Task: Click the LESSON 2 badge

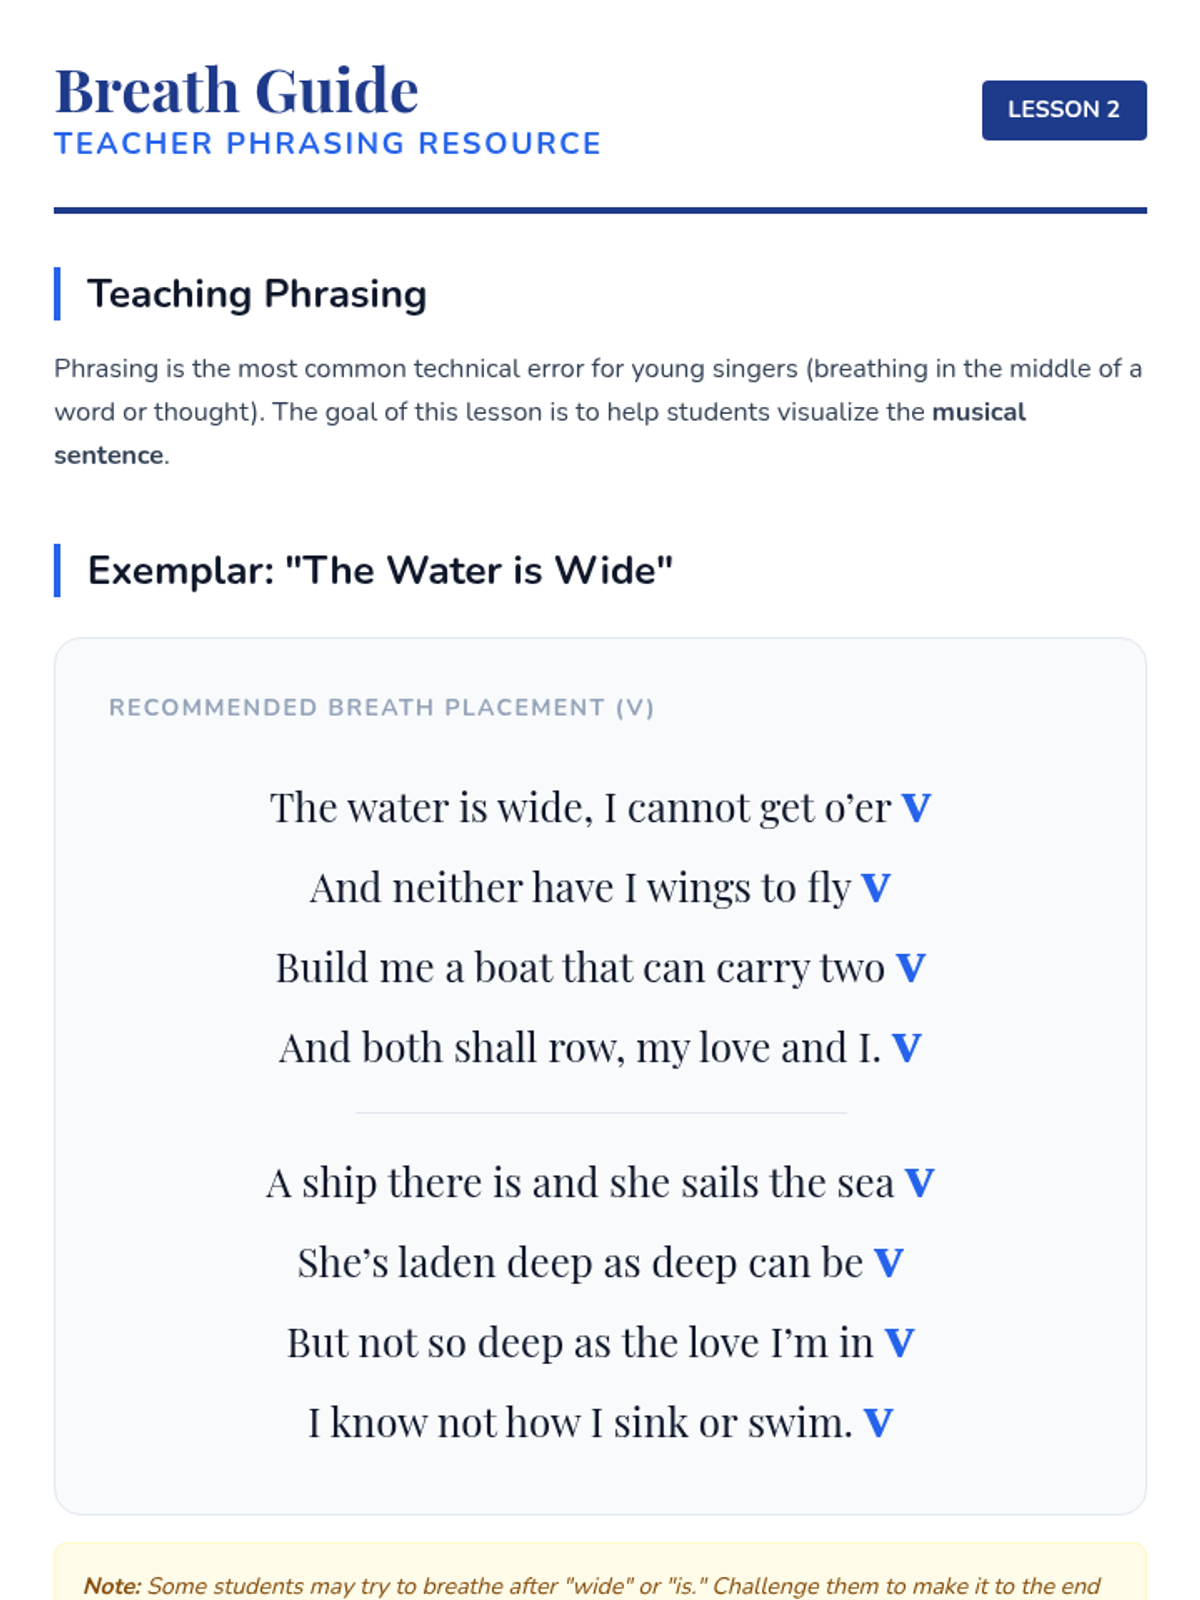Action: 1063,110
